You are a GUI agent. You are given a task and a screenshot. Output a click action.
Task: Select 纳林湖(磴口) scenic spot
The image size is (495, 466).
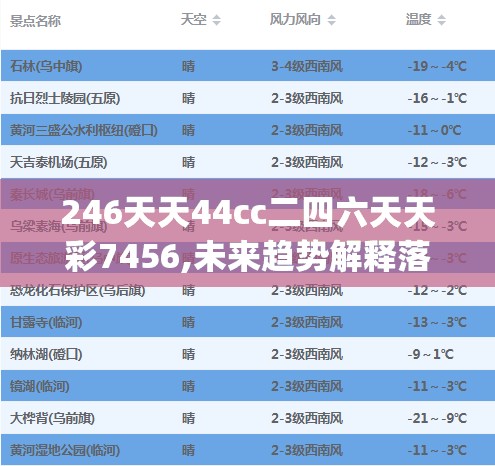[46, 354]
